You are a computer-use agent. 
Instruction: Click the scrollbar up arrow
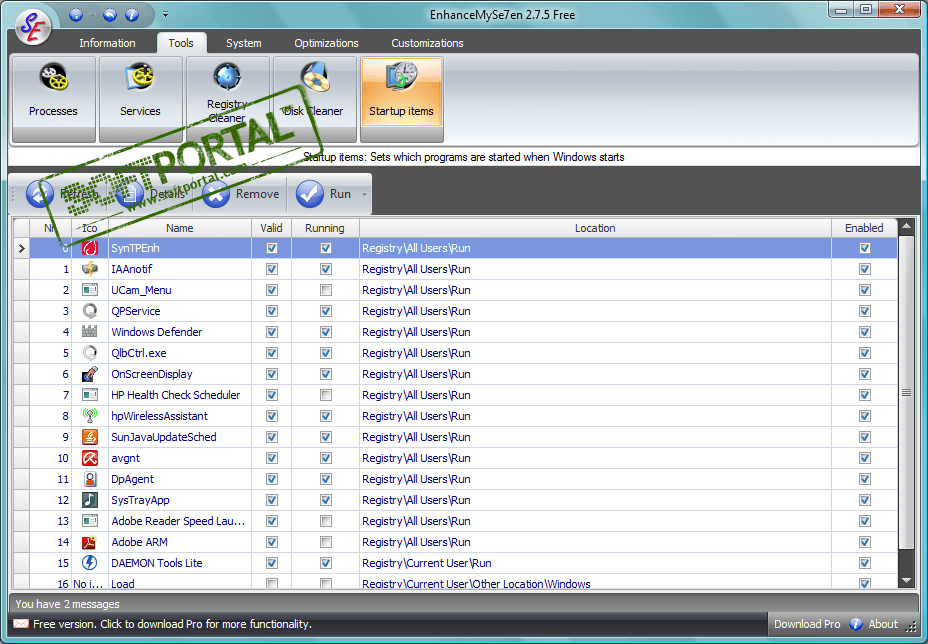(906, 227)
